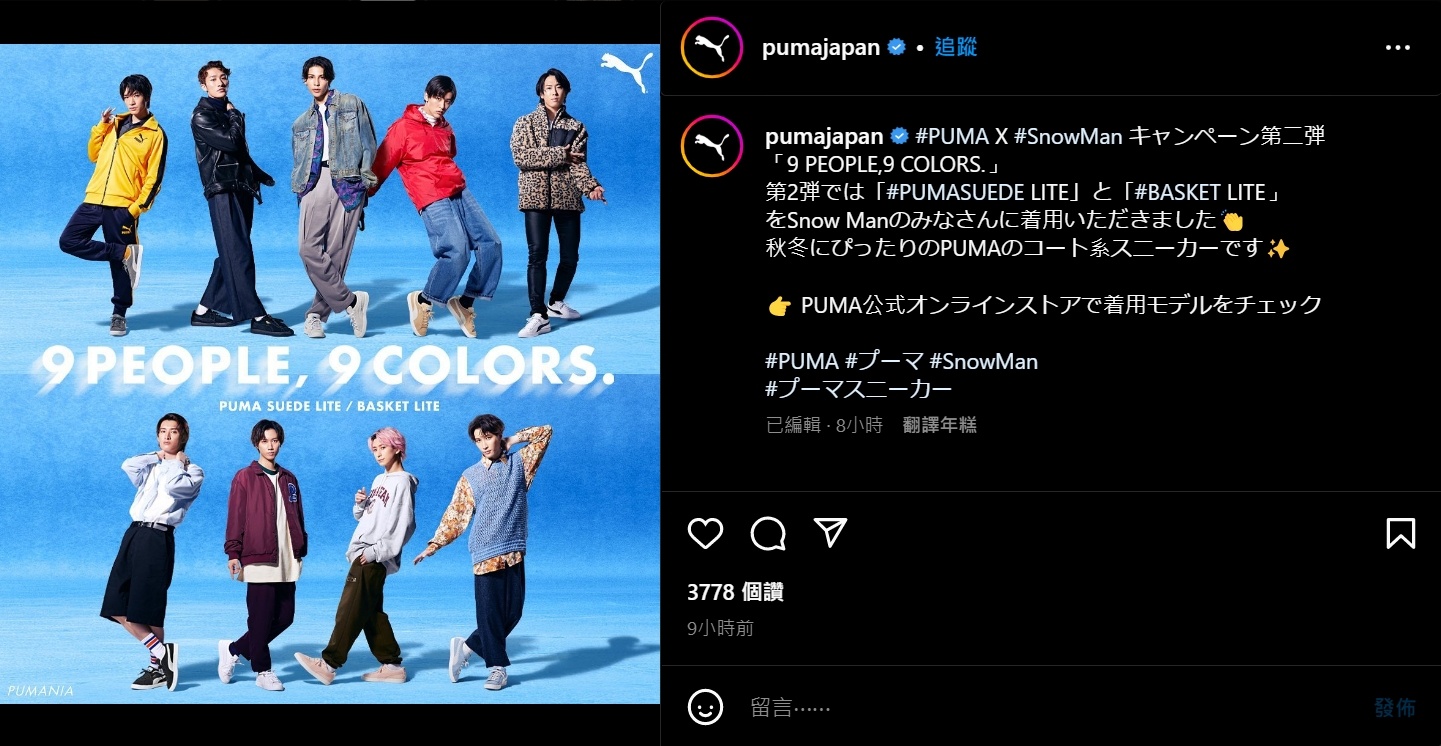This screenshot has width=1441, height=746.
Task: Click 翻譯年糕 to translate caption
Action: click(x=939, y=425)
